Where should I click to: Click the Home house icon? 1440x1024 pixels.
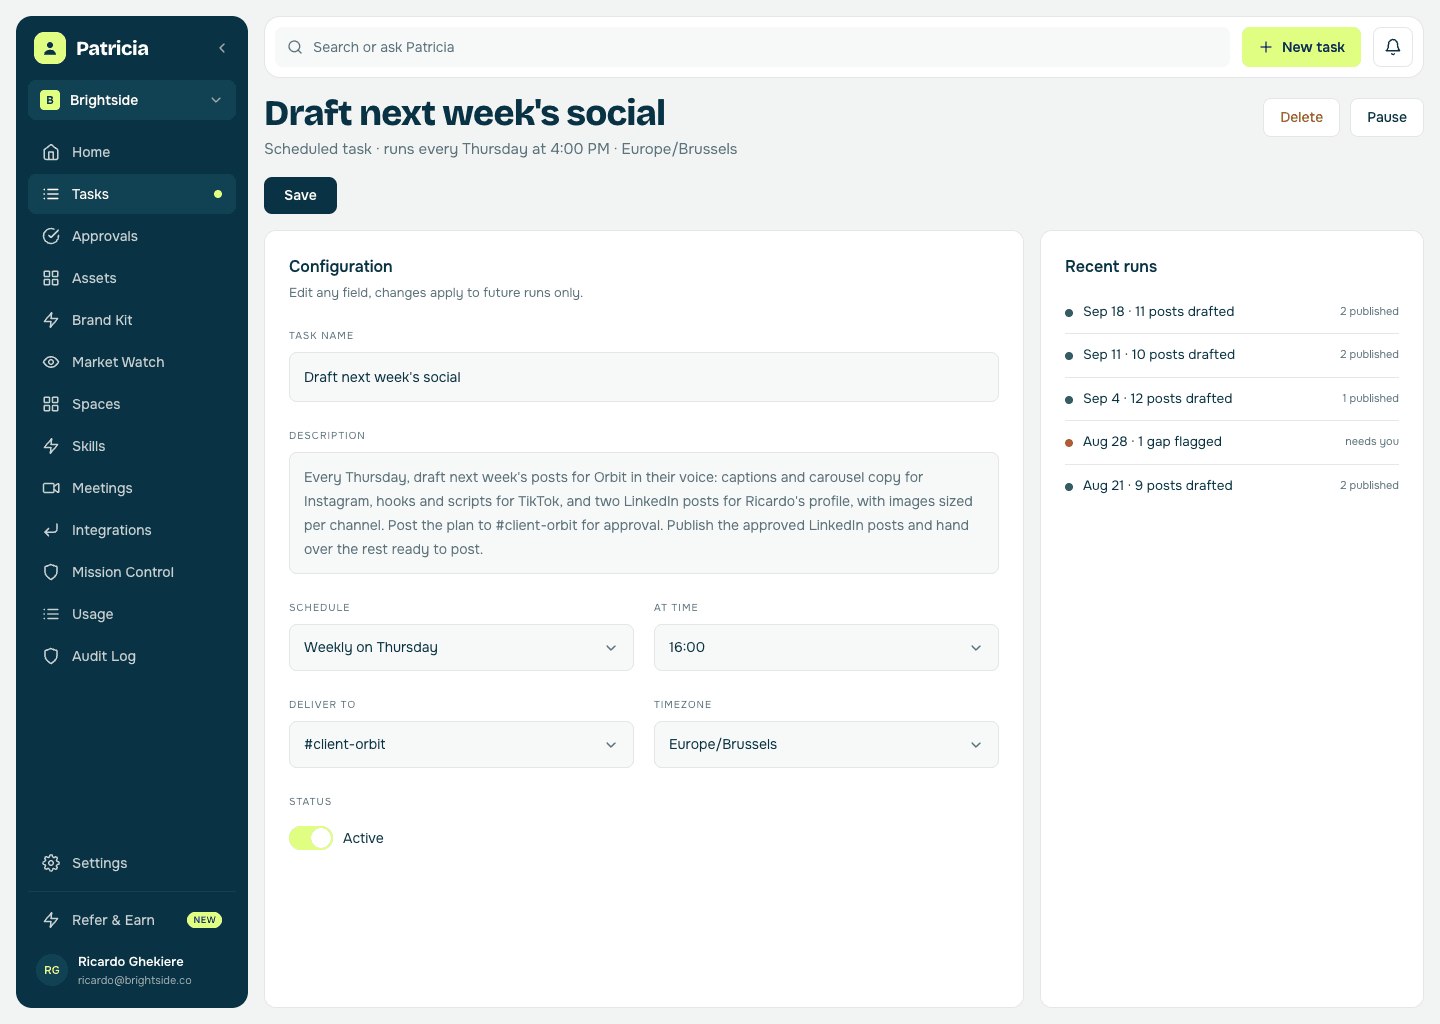pyautogui.click(x=51, y=152)
